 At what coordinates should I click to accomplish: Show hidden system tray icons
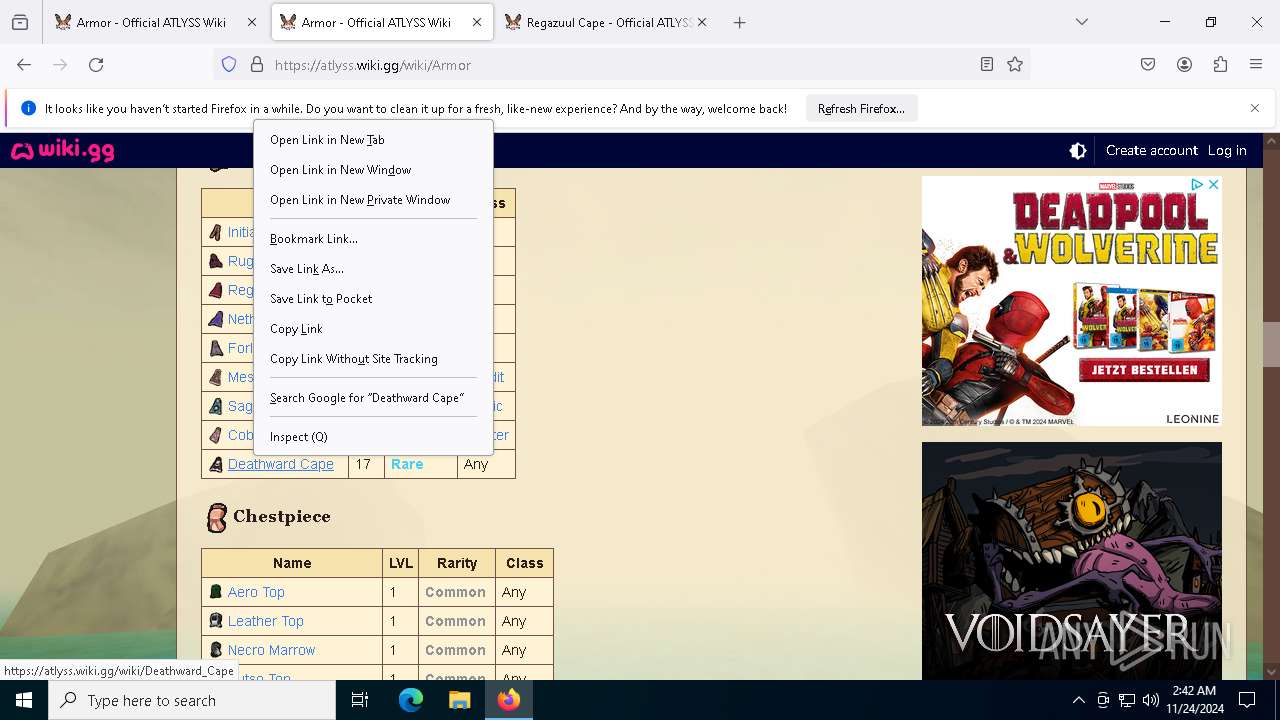1078,700
